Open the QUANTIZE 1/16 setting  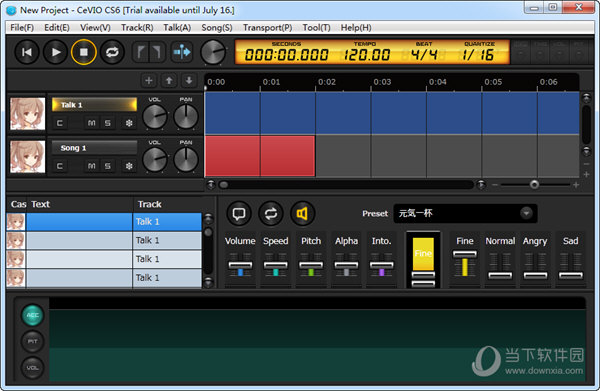(478, 55)
